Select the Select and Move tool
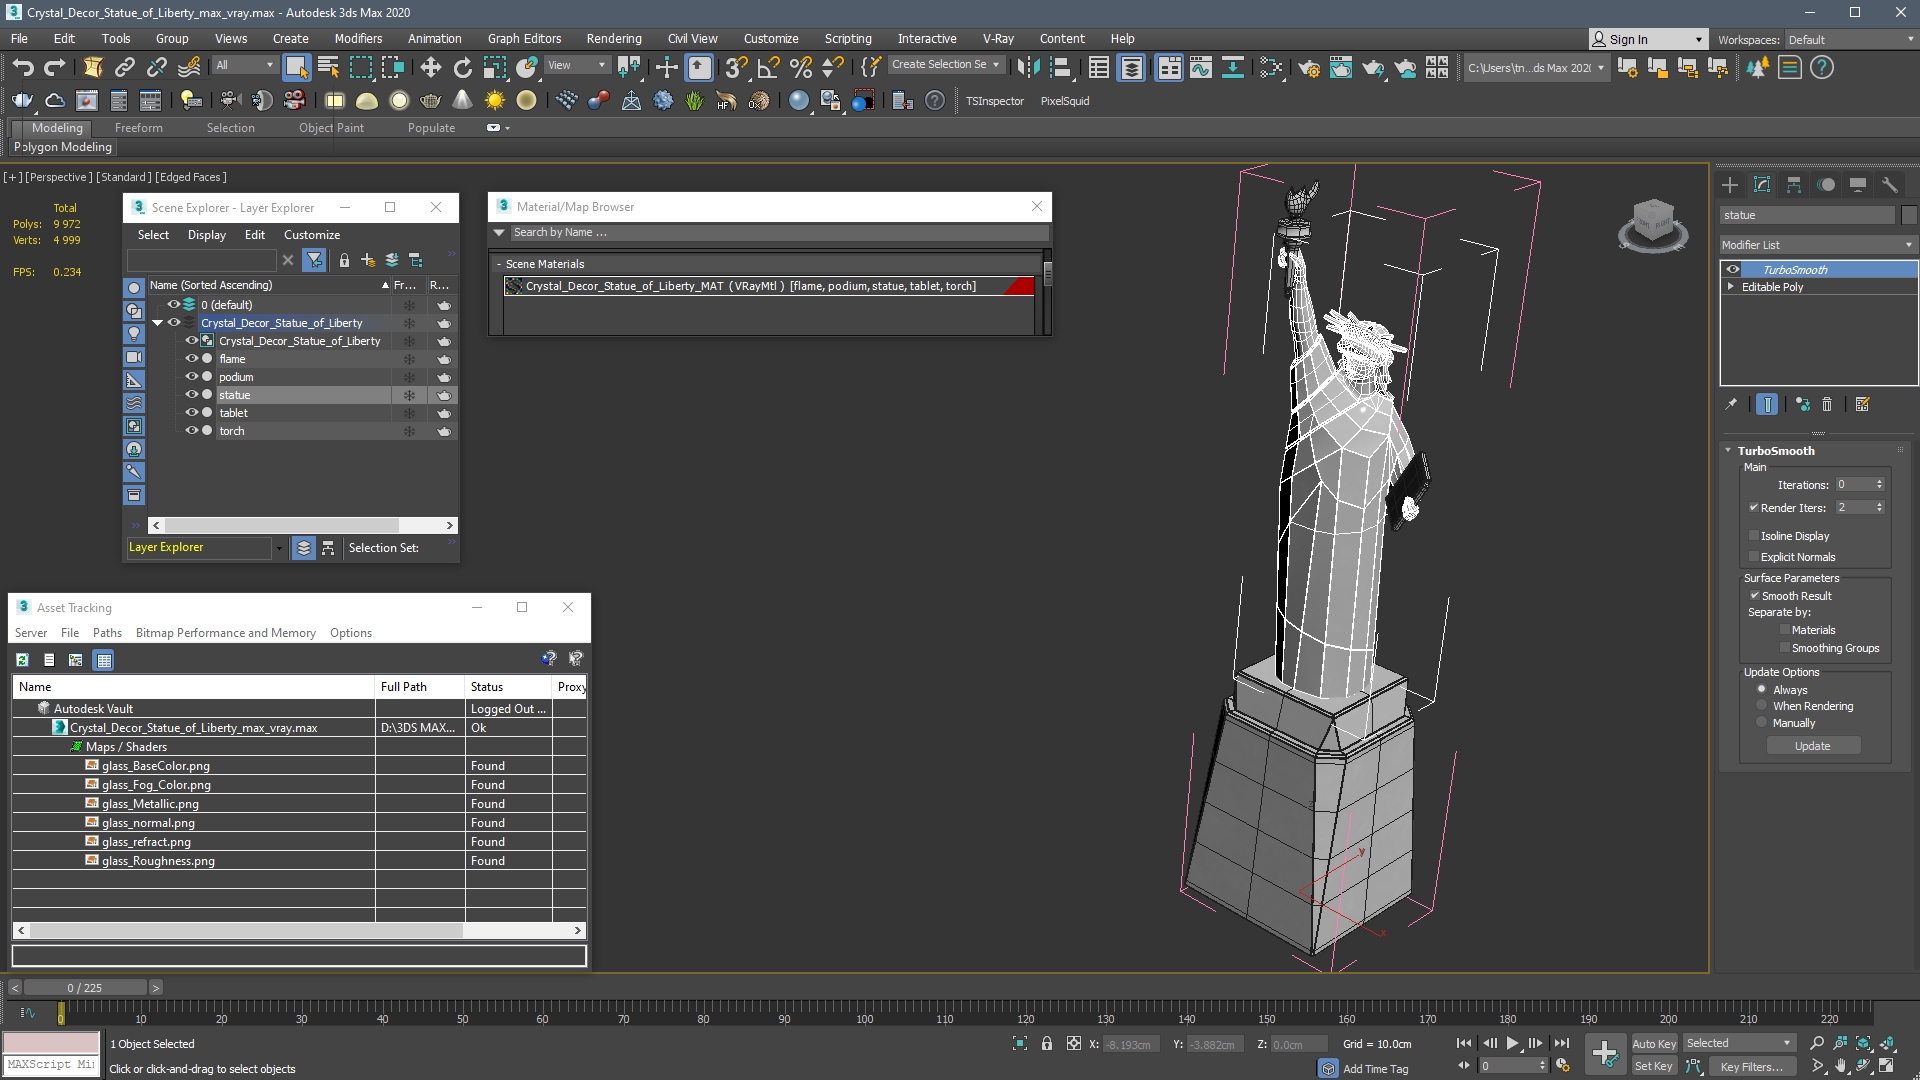Viewport: 1920px width, 1080px height. (x=430, y=67)
